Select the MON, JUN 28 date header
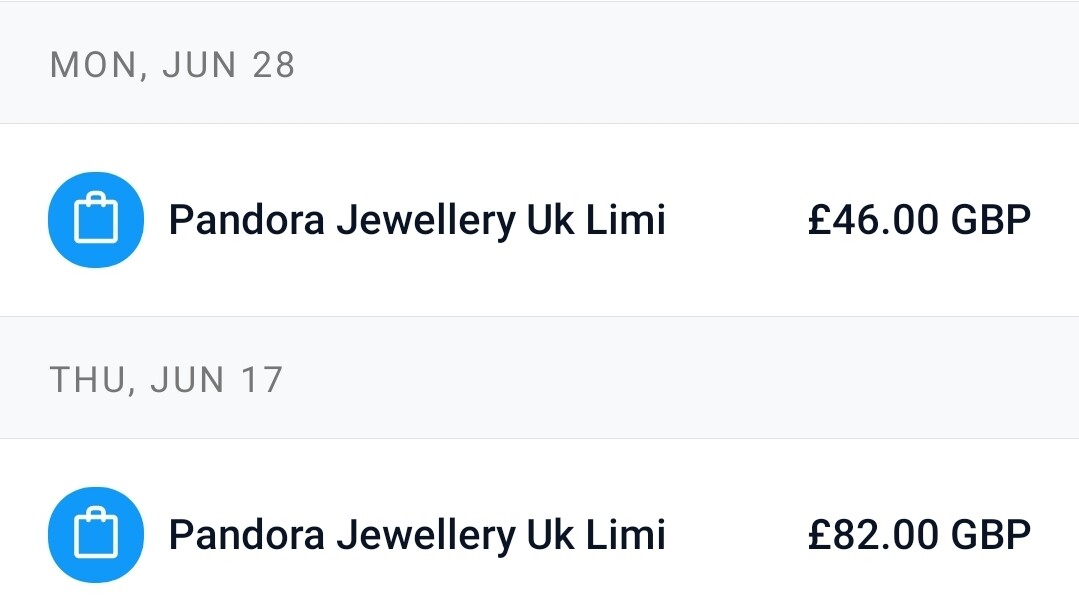Screen dimensions: 1079x615 pos(173,65)
